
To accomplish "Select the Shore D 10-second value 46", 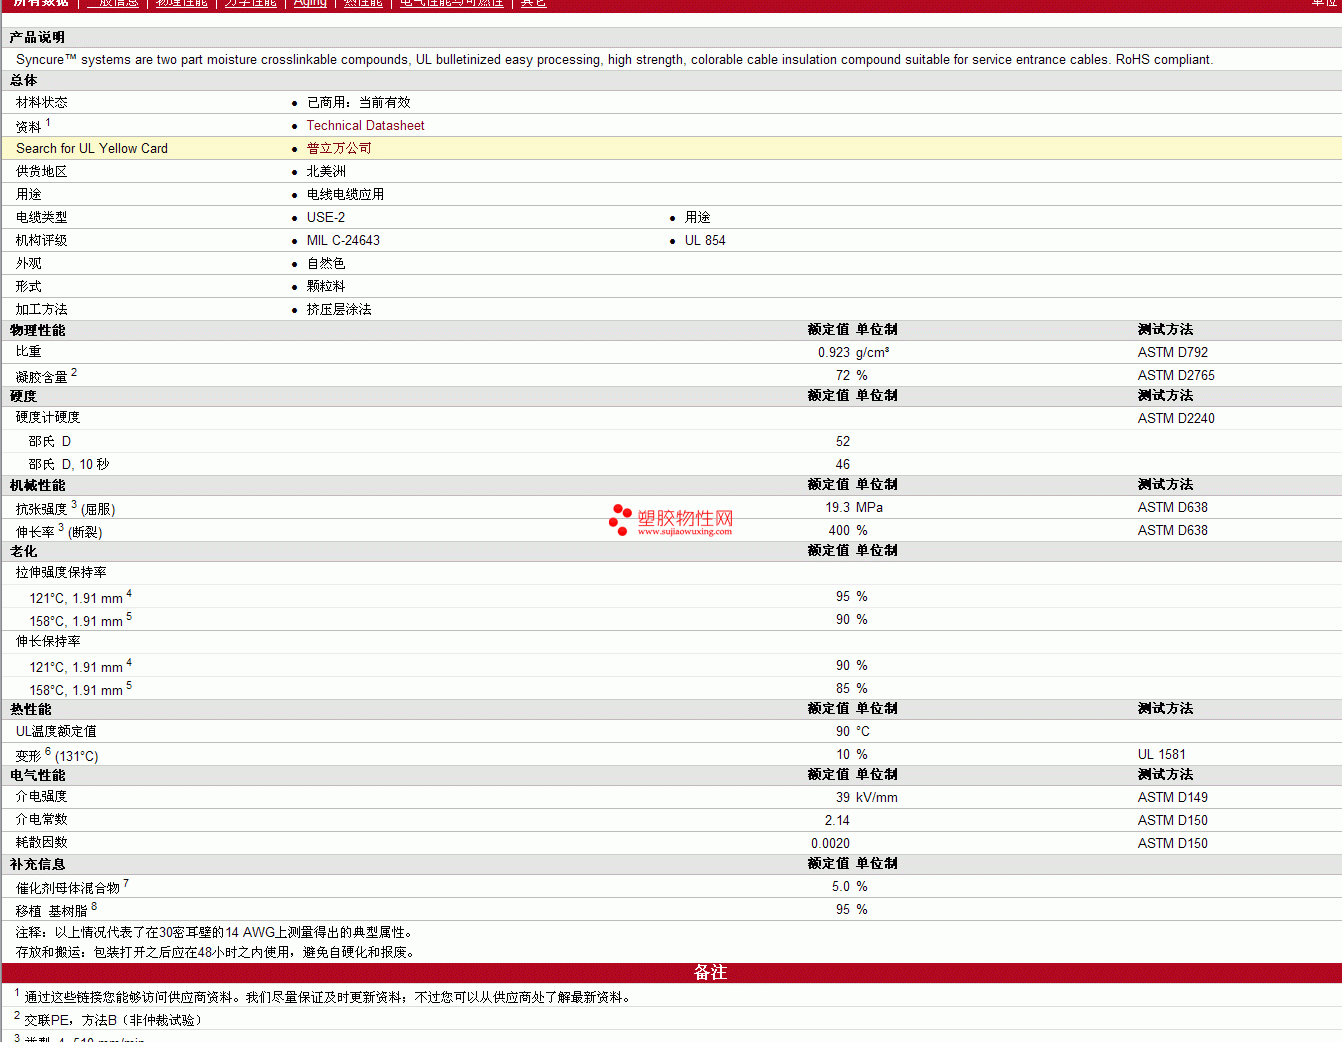I will [843, 465].
